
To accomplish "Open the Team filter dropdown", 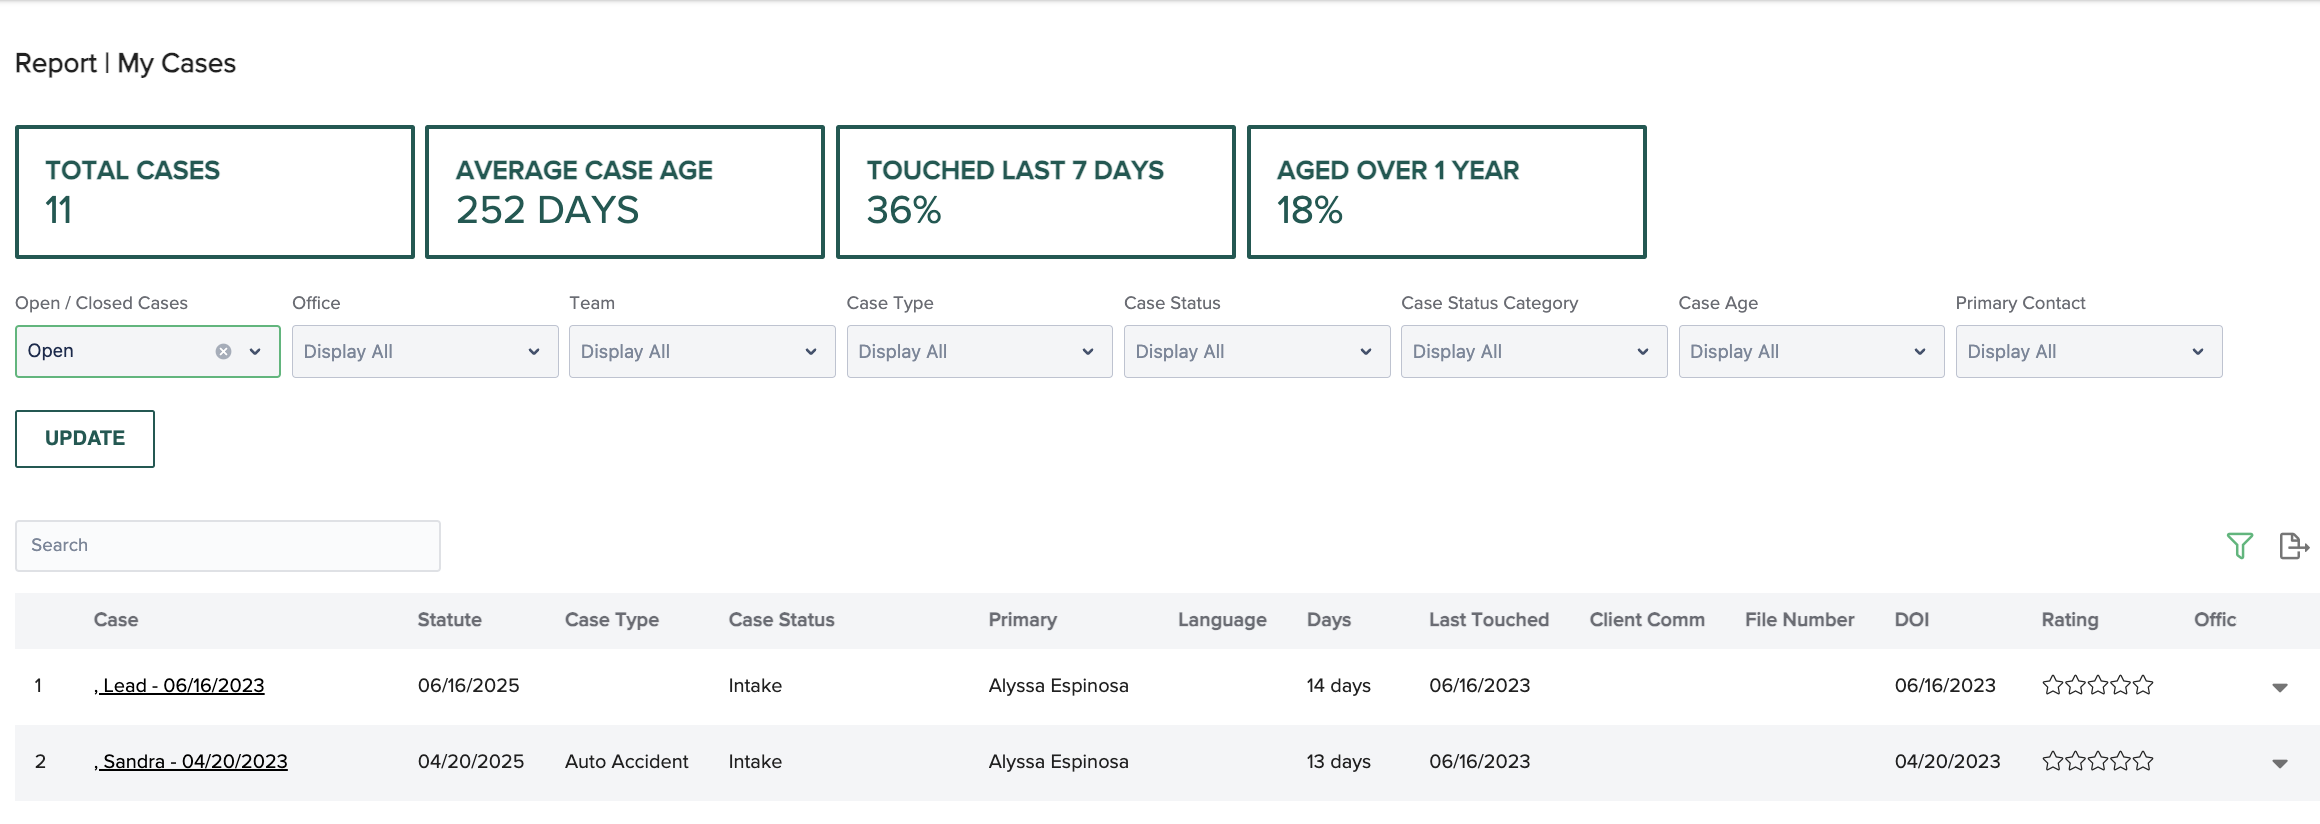I will coord(701,352).
